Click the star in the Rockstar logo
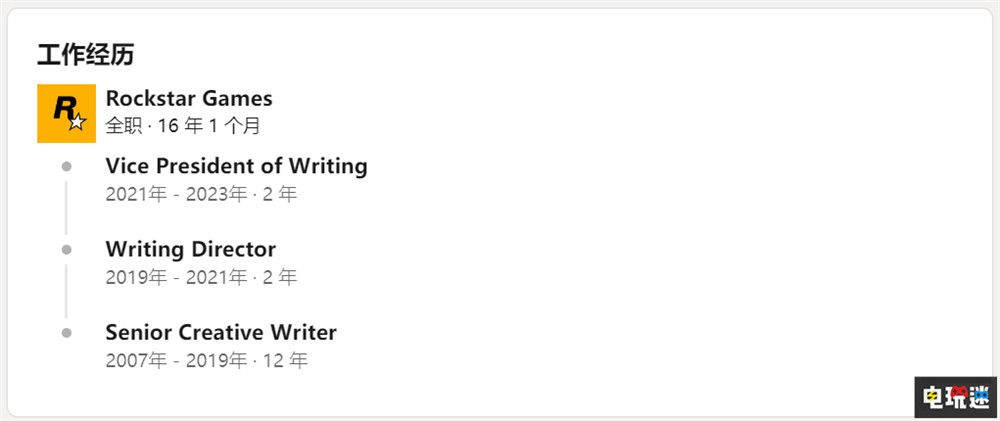This screenshot has width=1000, height=421. coord(78,123)
